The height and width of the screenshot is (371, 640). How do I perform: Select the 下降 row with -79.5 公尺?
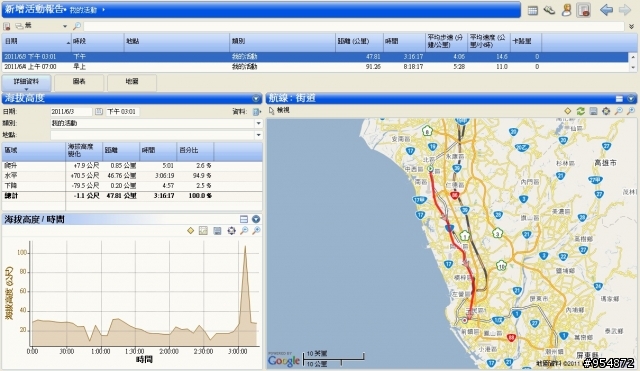[x=132, y=186]
